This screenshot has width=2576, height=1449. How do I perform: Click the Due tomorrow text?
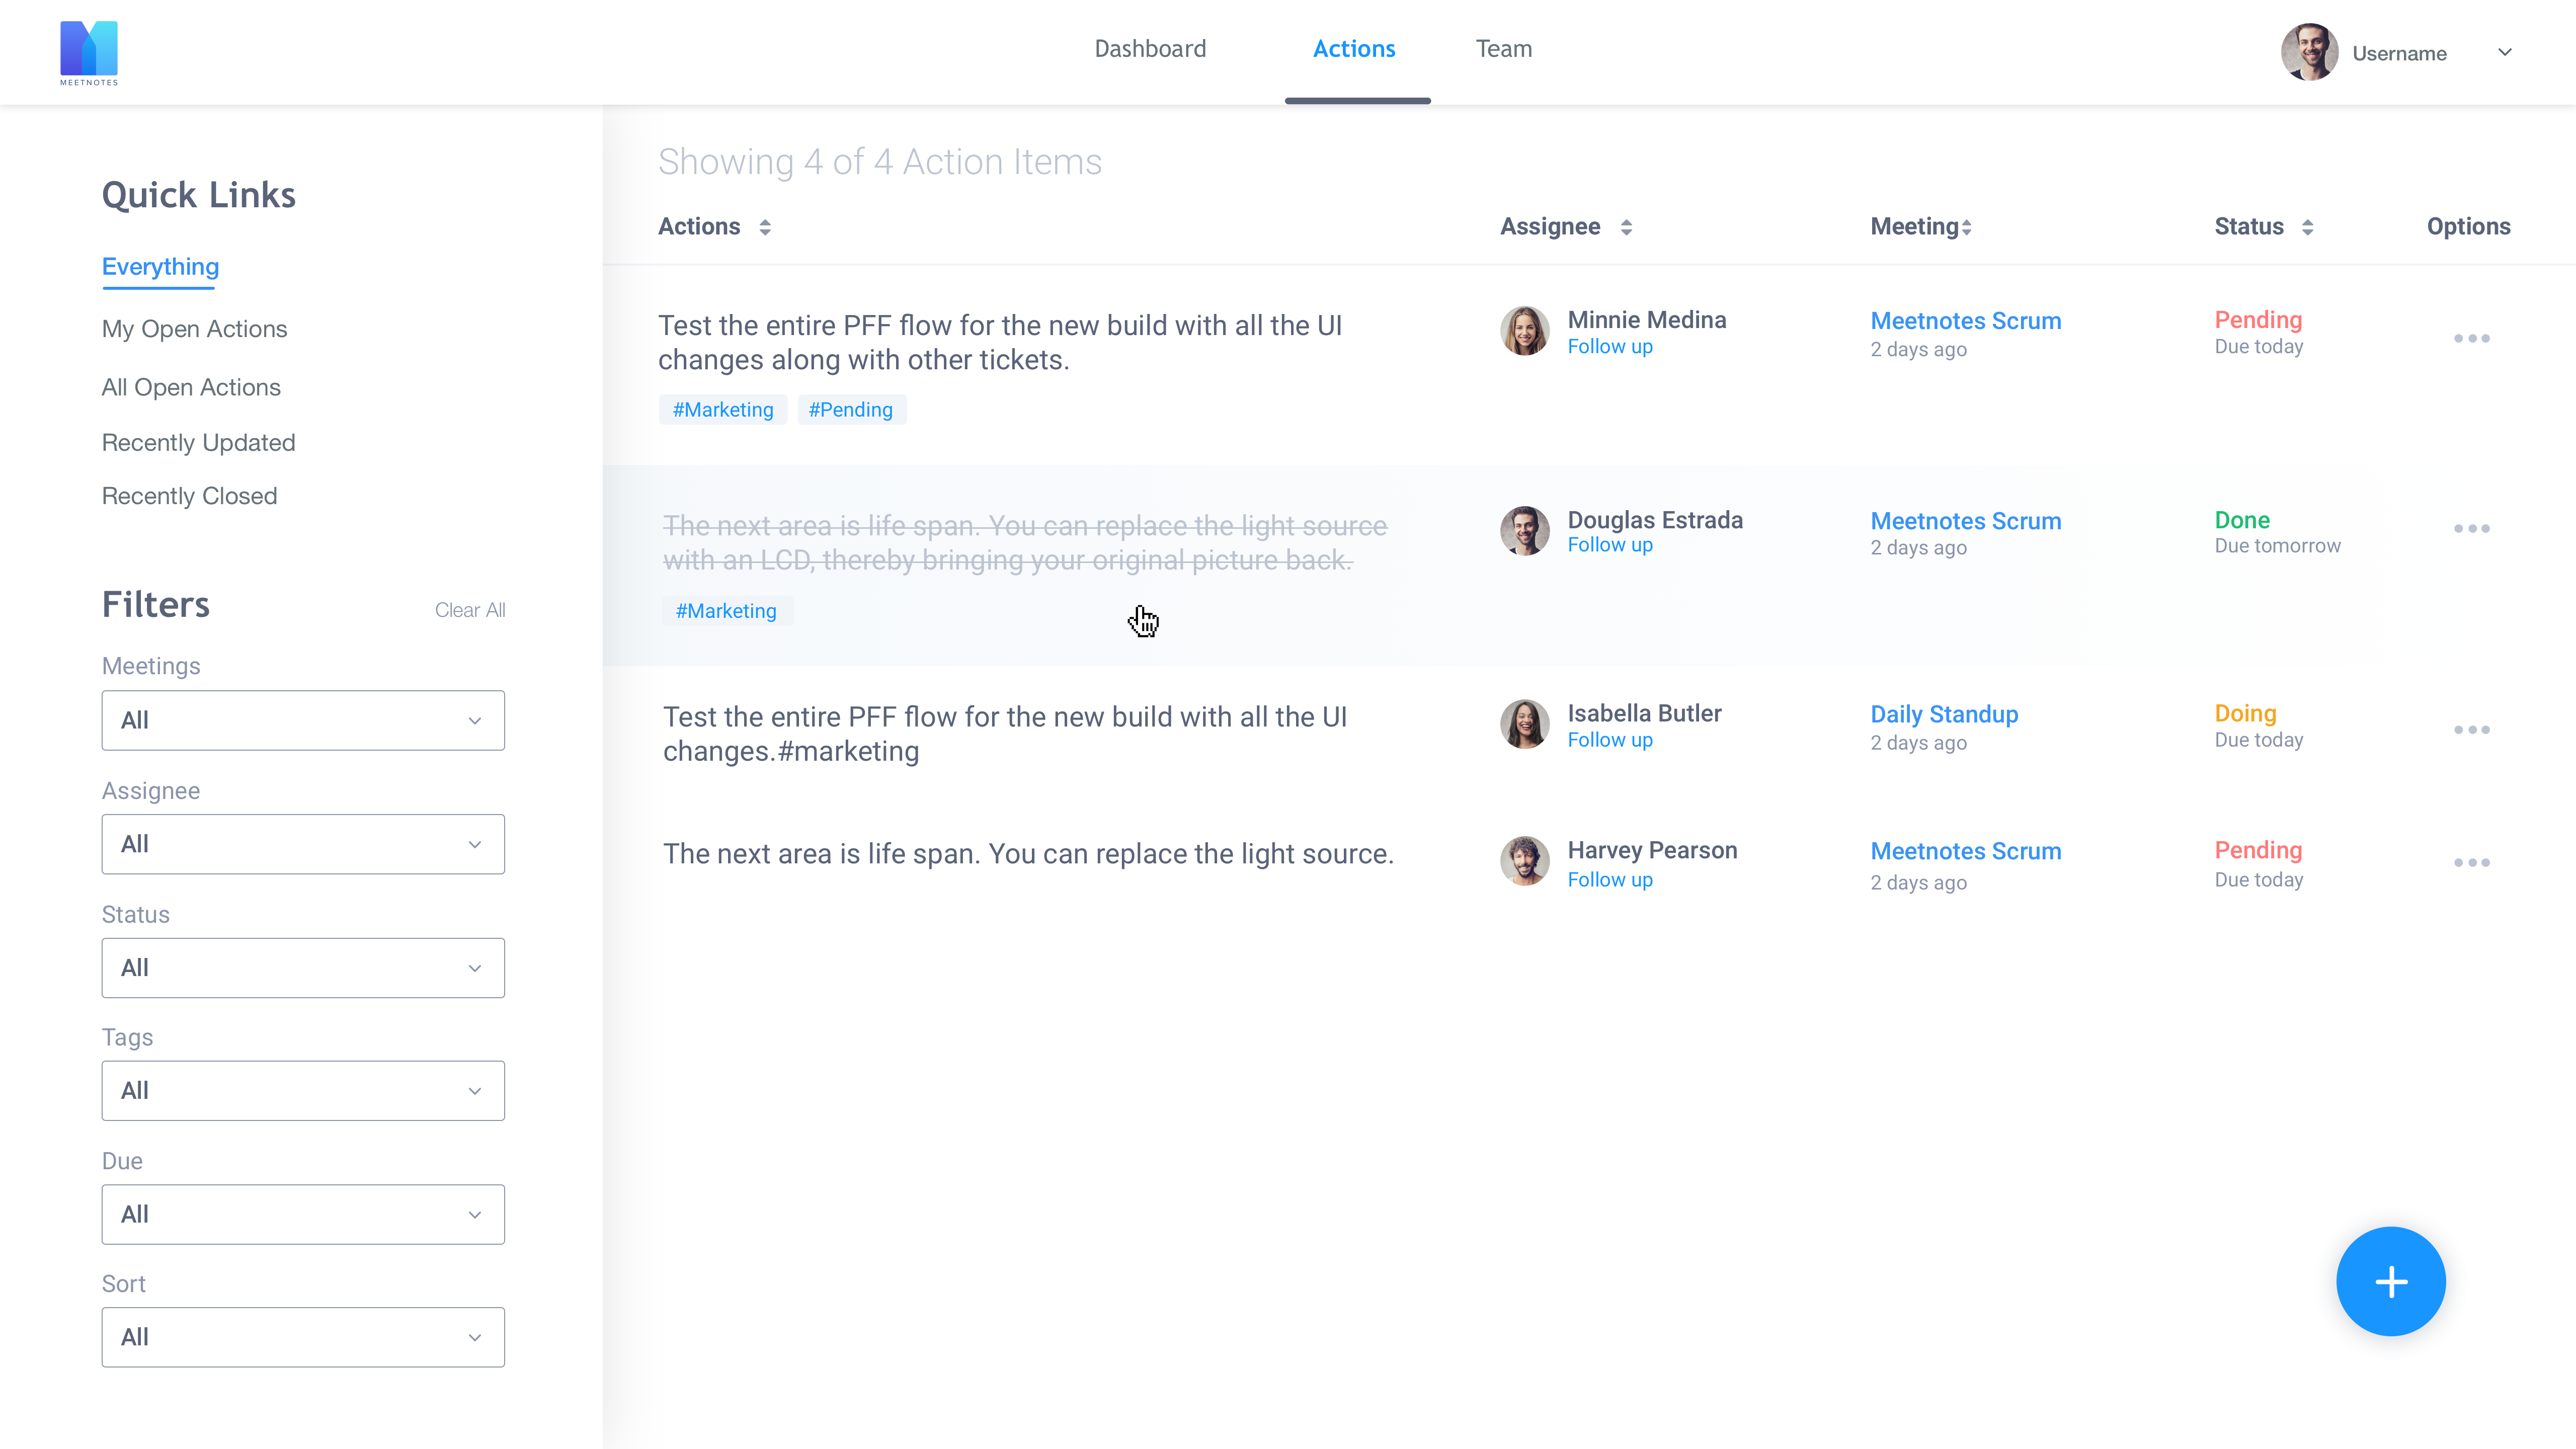click(x=2277, y=546)
